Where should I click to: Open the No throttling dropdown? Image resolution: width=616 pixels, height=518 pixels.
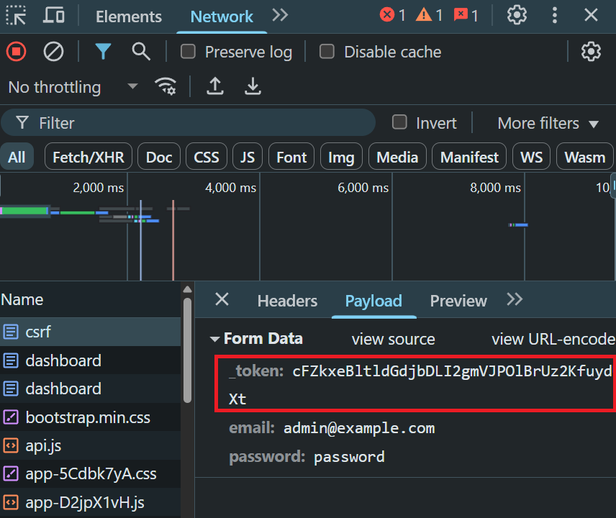[x=72, y=87]
